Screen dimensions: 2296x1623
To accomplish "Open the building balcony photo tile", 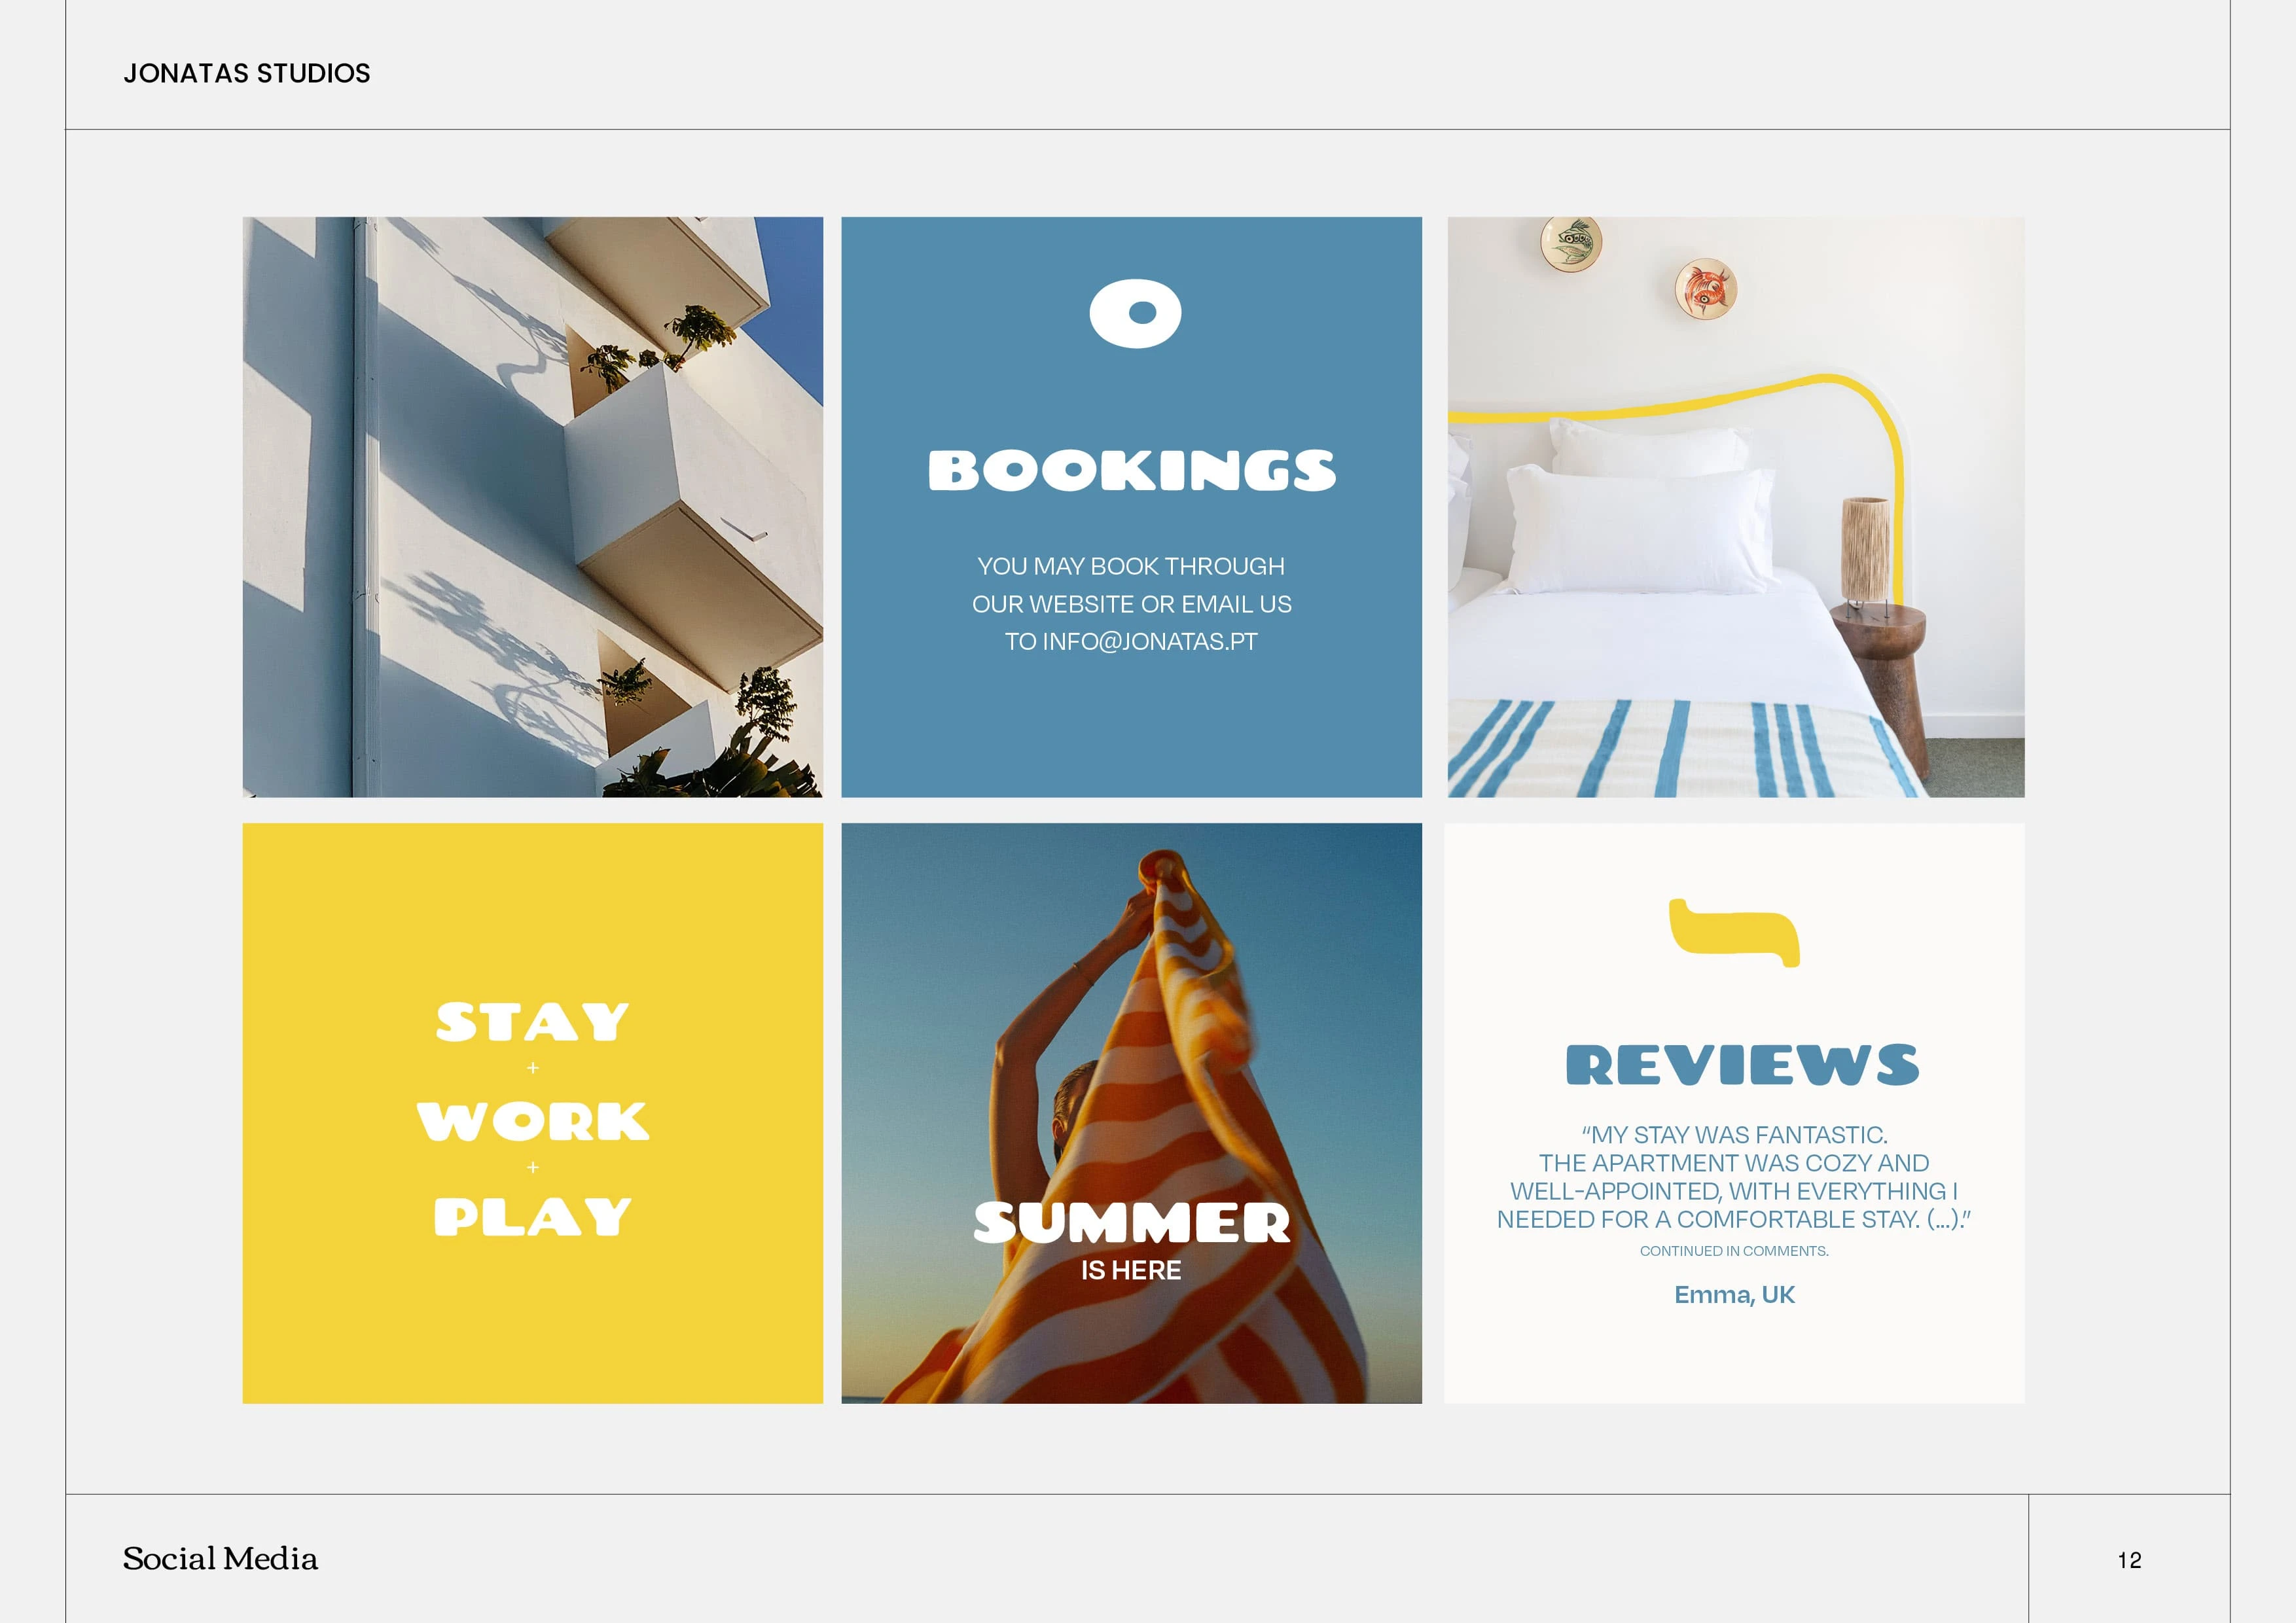I will click(533, 507).
